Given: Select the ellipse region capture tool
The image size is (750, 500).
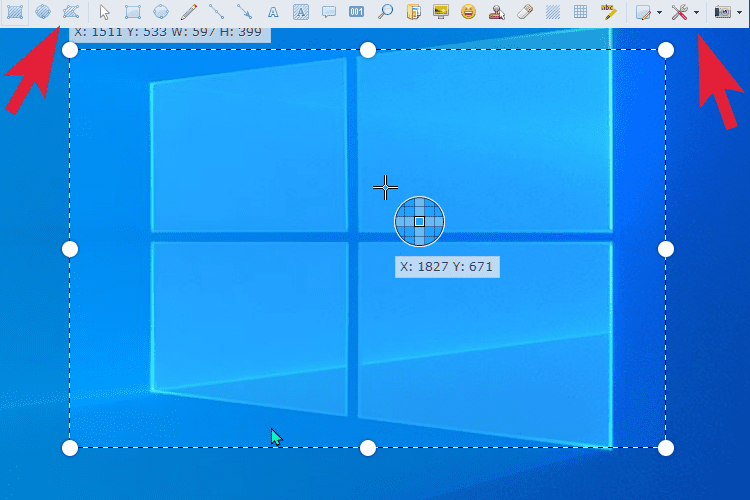Looking at the screenshot, I should click(43, 11).
